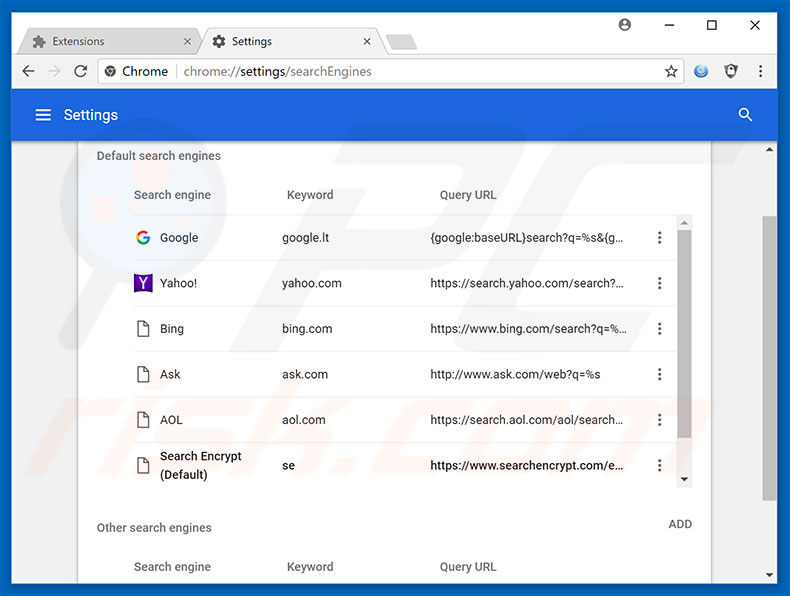790x596 pixels.
Task: Click the browser forward arrow
Action: coord(54,72)
